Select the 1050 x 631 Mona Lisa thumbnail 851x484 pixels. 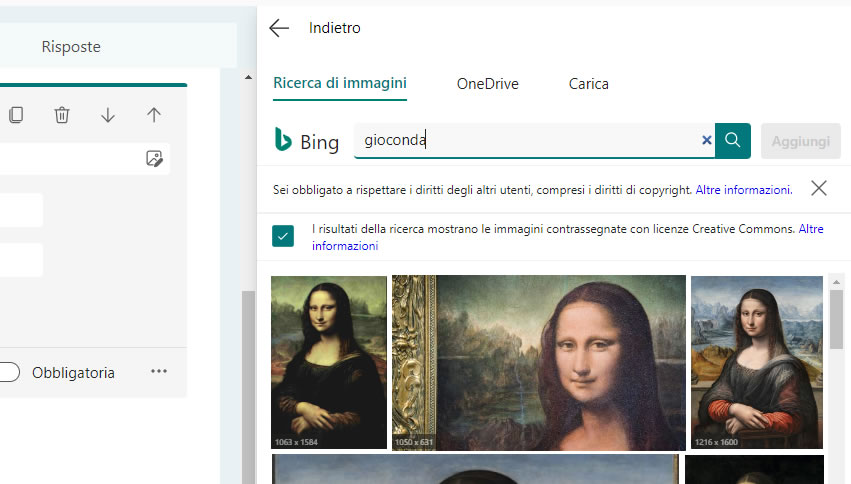click(538, 363)
